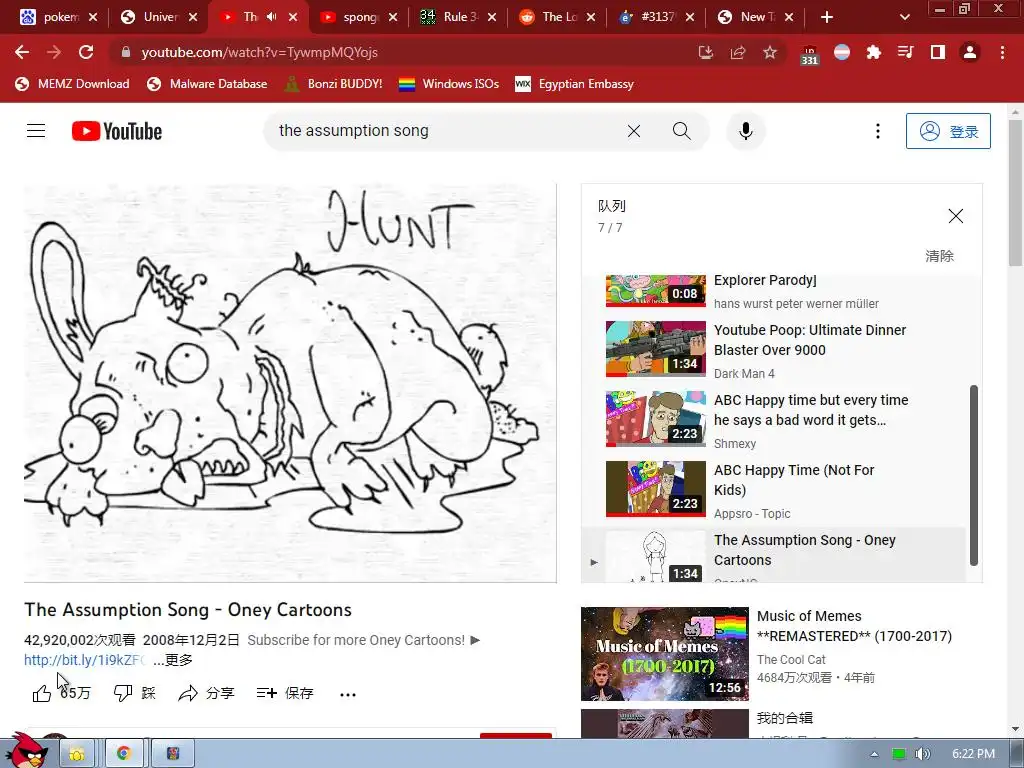Expand description with ...更多
The height and width of the screenshot is (768, 1024).
tap(173, 660)
